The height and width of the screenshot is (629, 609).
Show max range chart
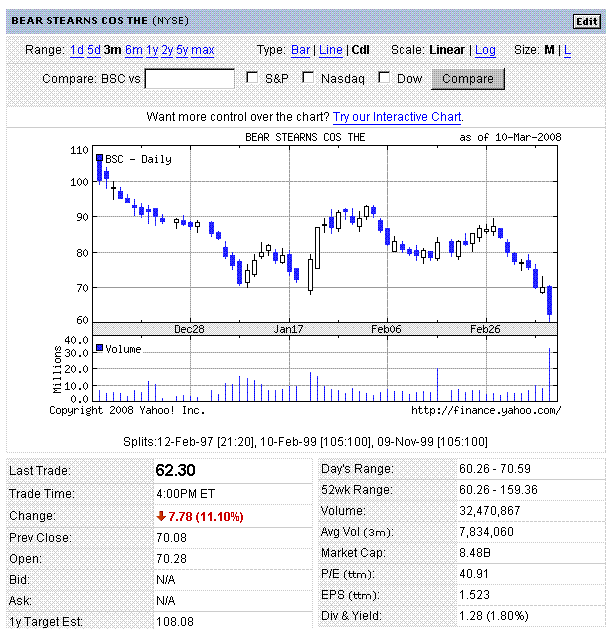coord(203,50)
